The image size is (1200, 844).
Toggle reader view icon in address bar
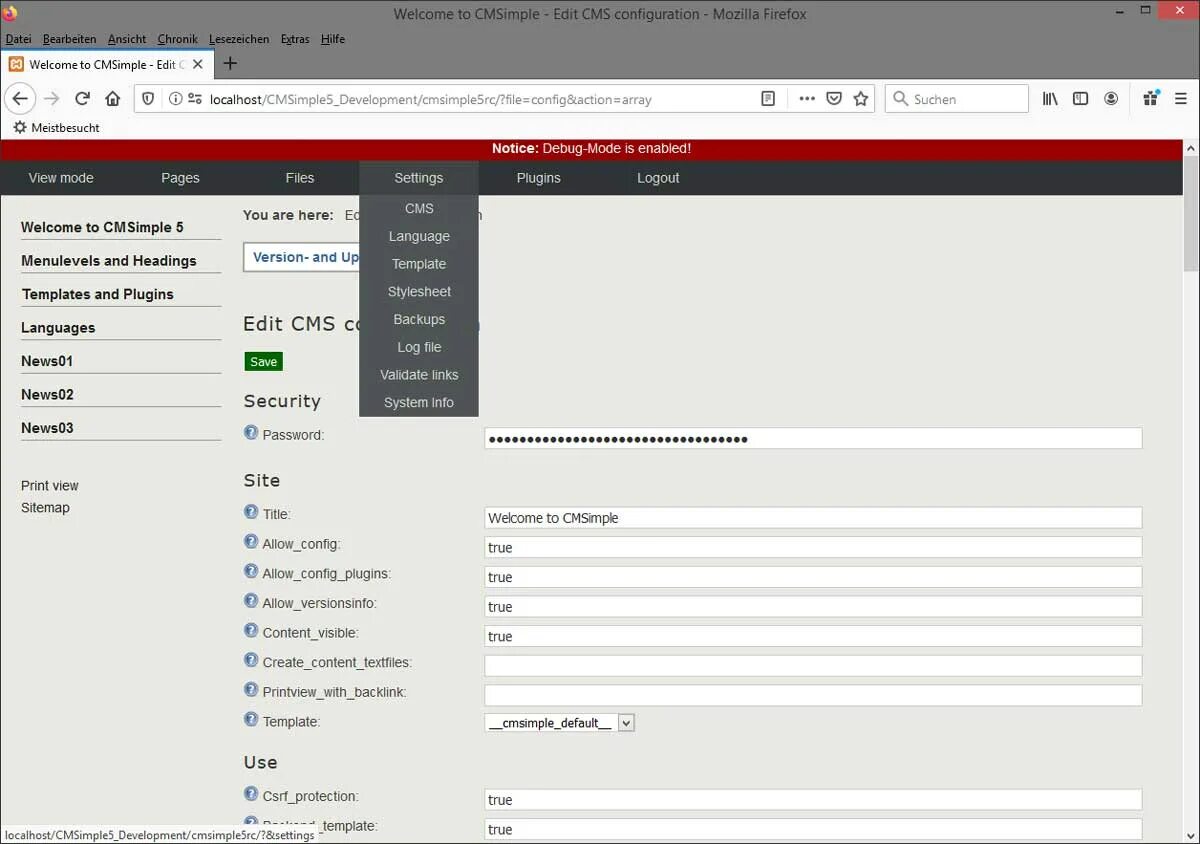(768, 99)
